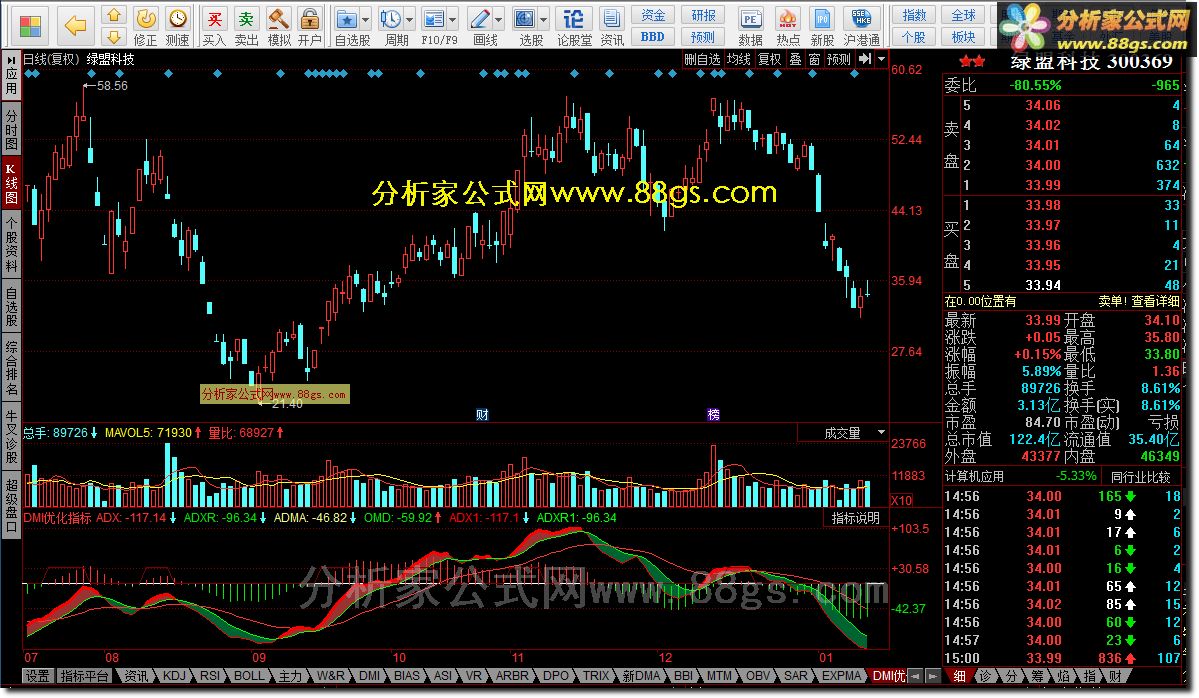Expand the 自选股 dropdown arrow
The height and width of the screenshot is (698, 1199).
366,18
